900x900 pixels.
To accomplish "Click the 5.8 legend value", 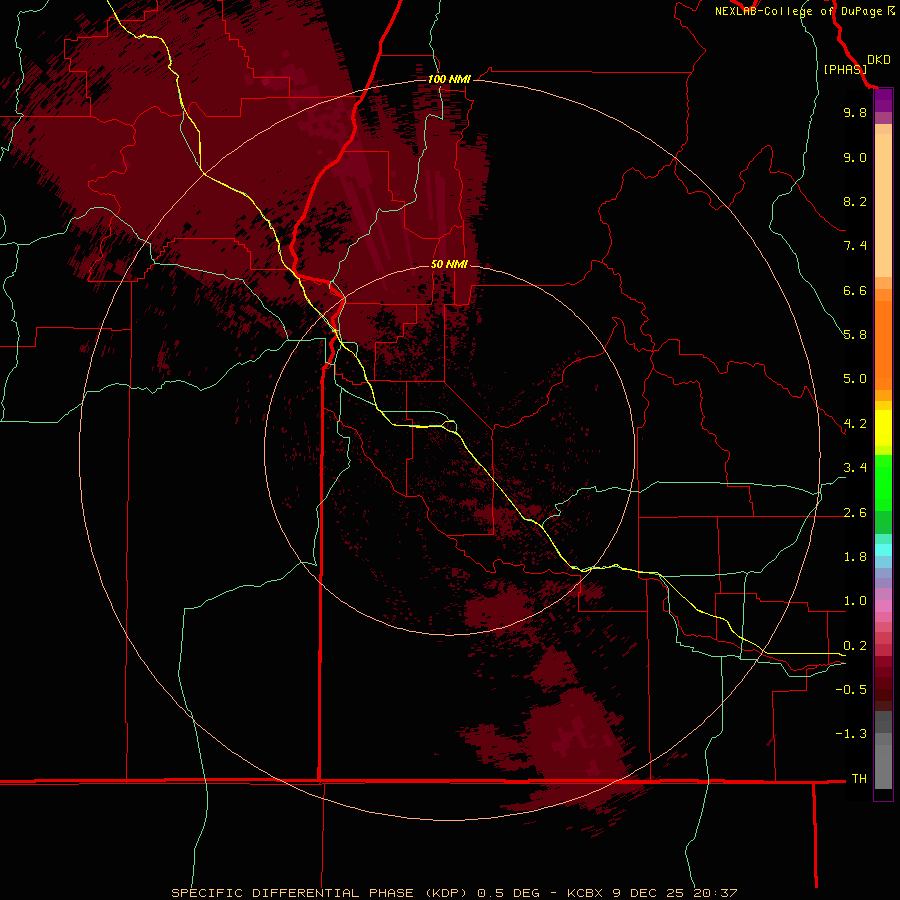I will [x=855, y=335].
